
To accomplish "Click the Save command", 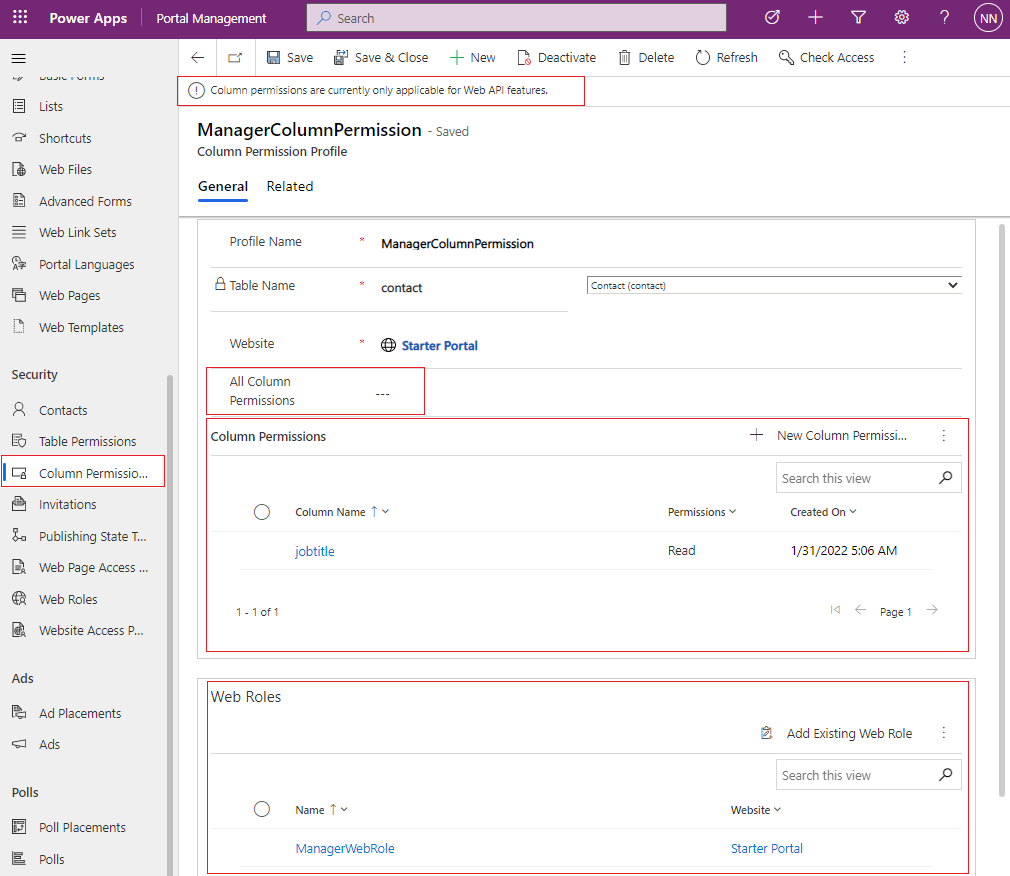I will tap(290, 57).
